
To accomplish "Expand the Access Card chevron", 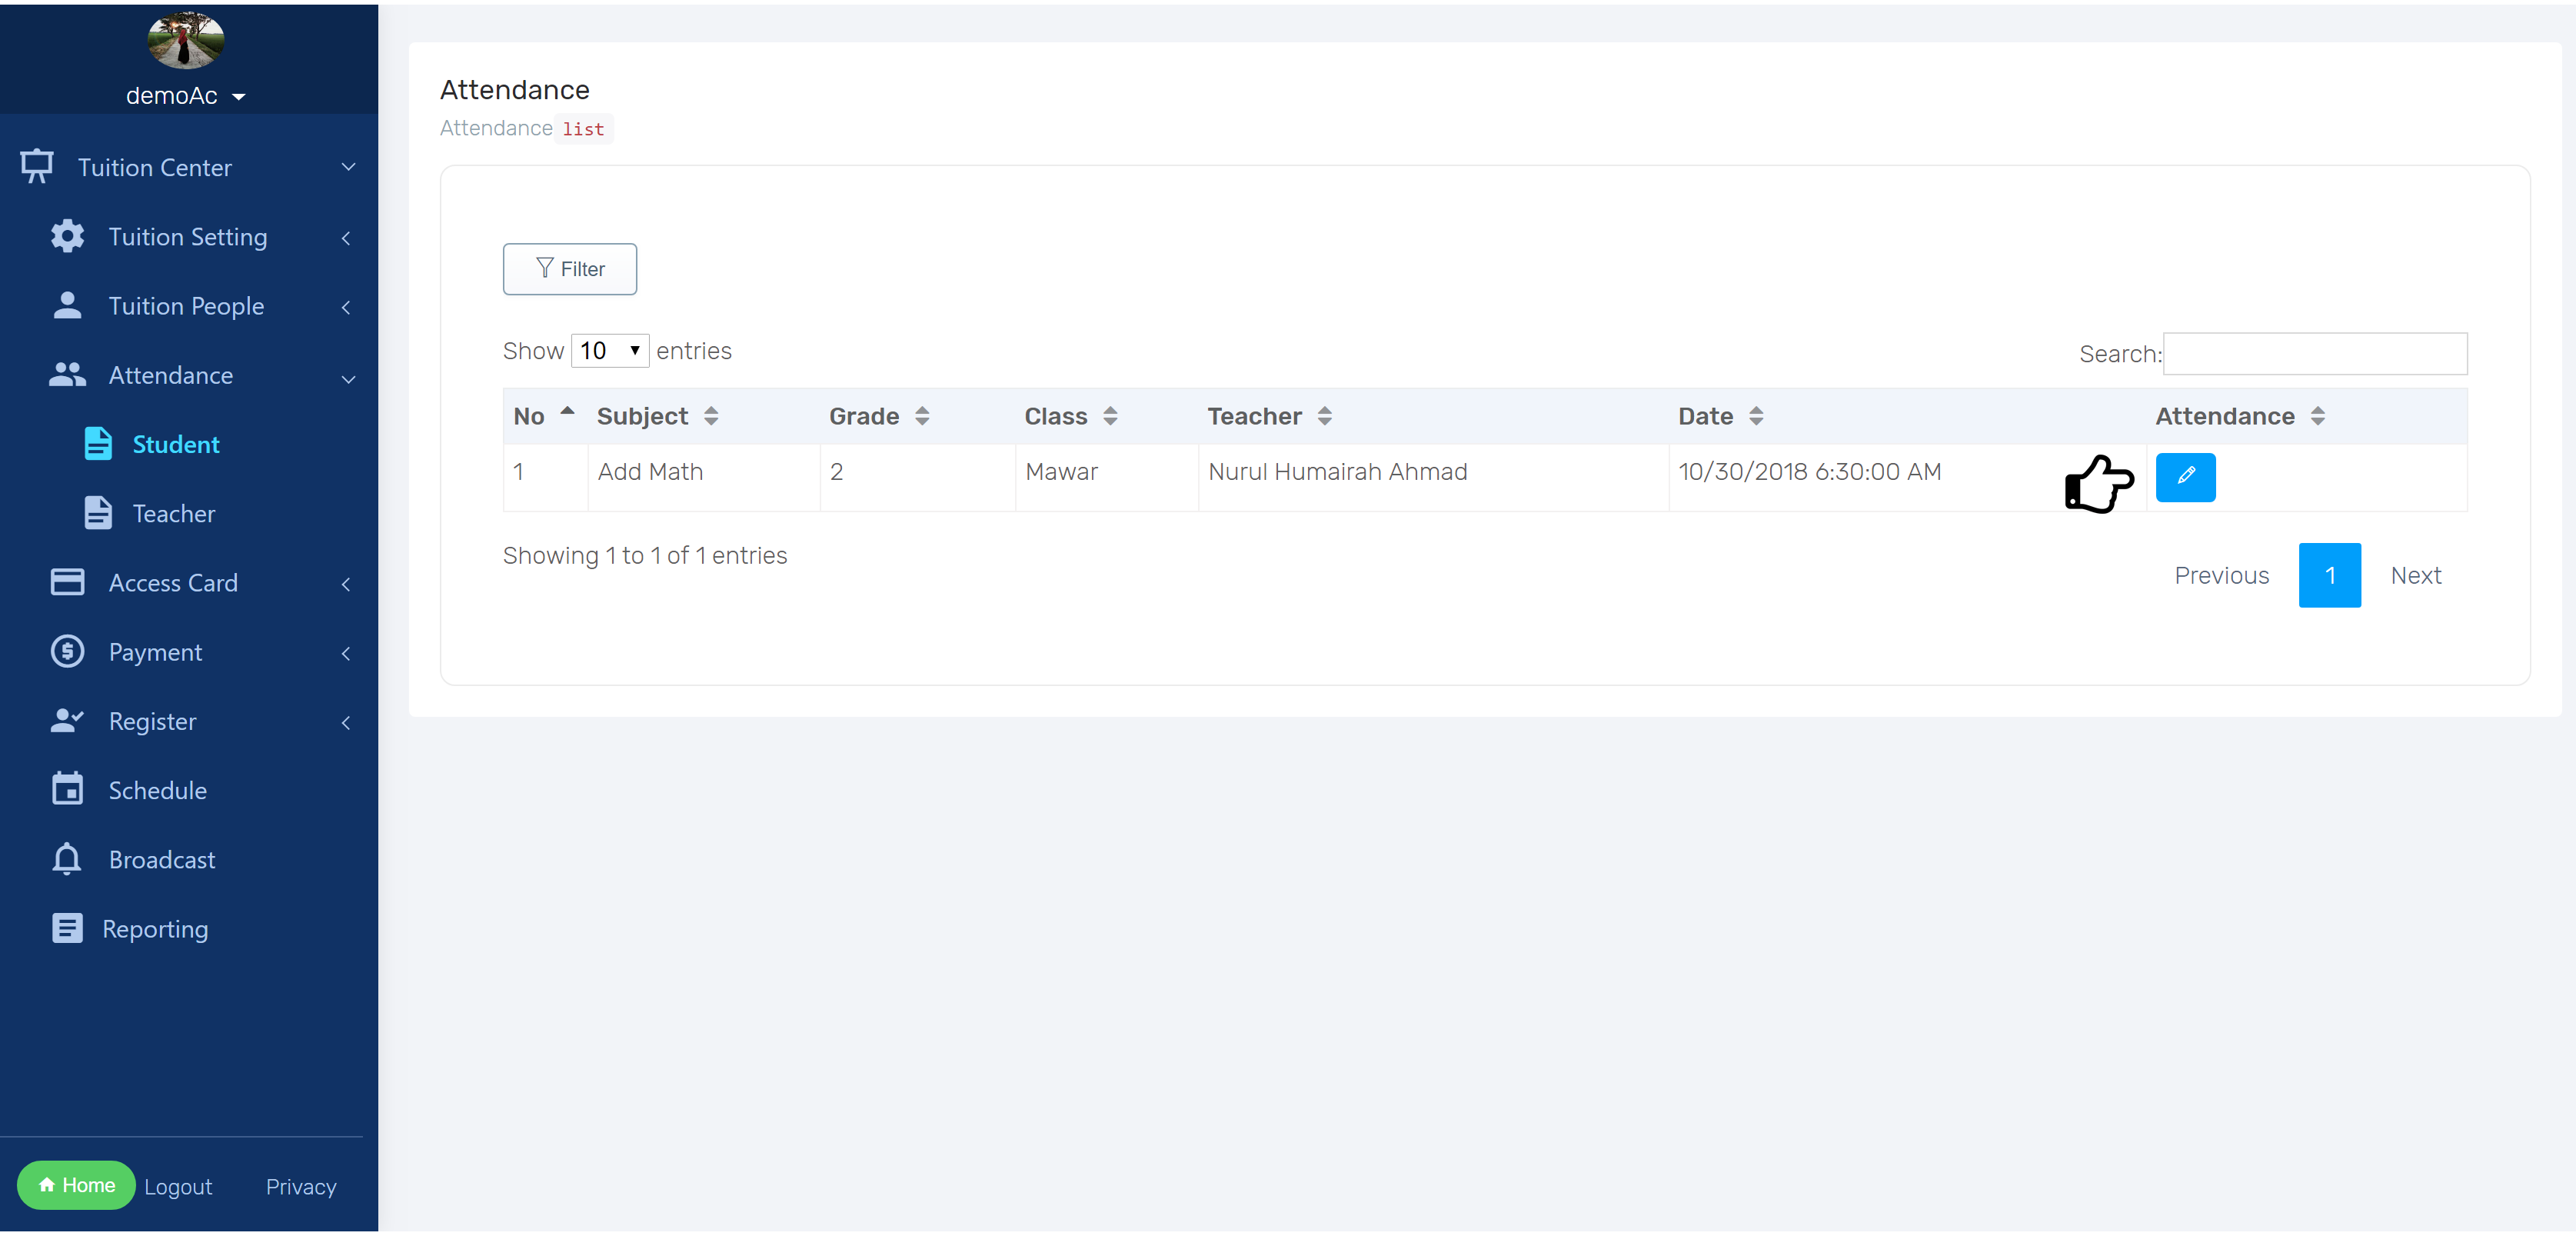I will tap(346, 583).
